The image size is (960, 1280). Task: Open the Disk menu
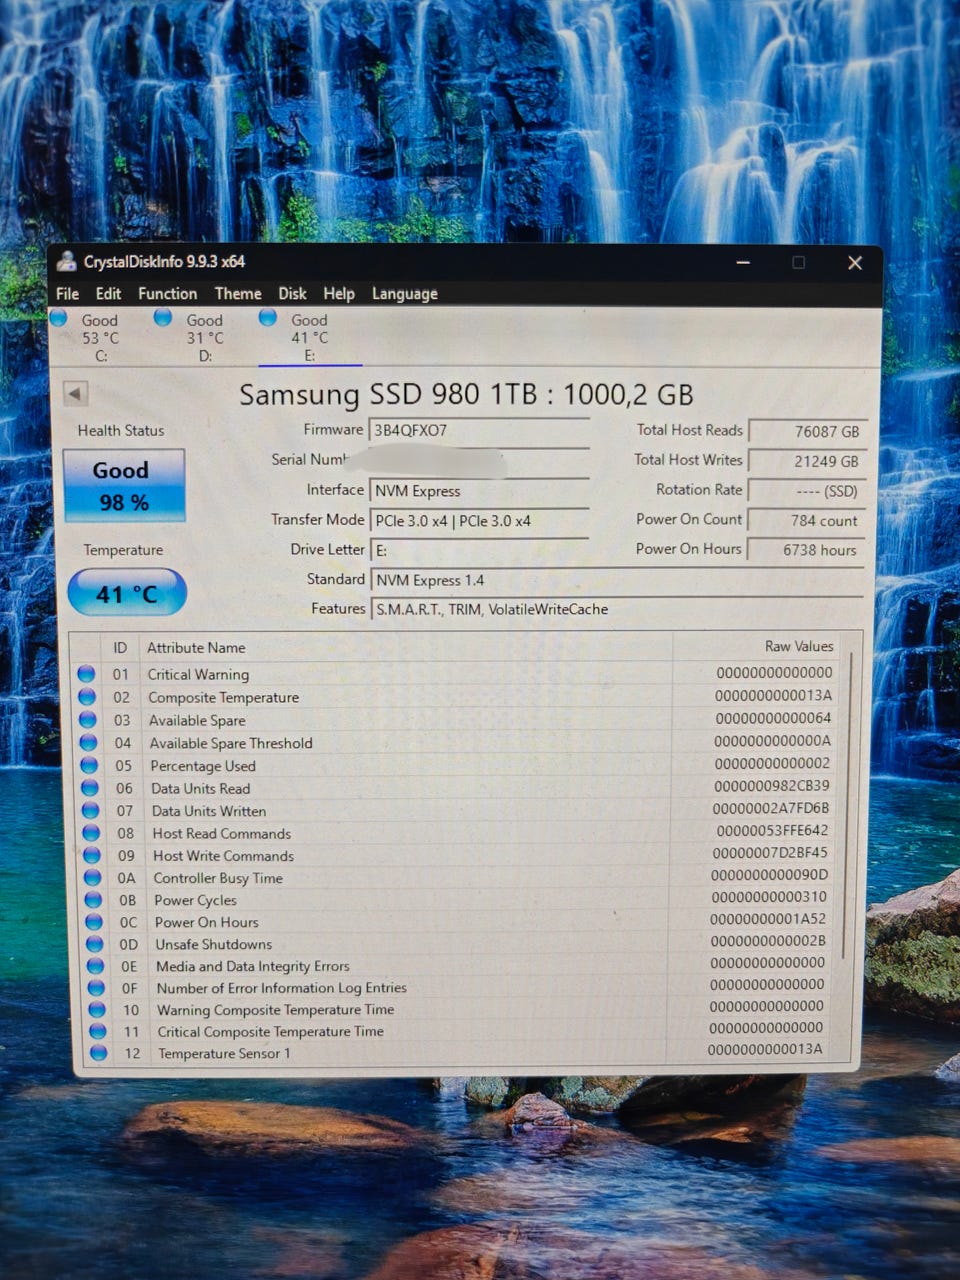[292, 294]
